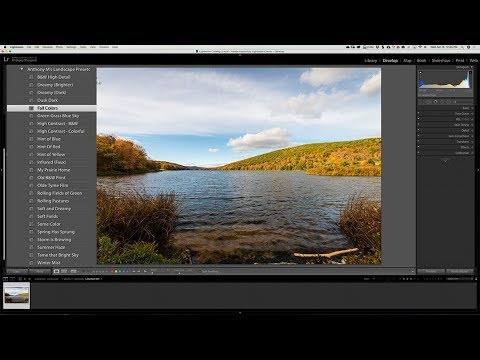
Task: Set the green color label
Action: (x=120, y=271)
